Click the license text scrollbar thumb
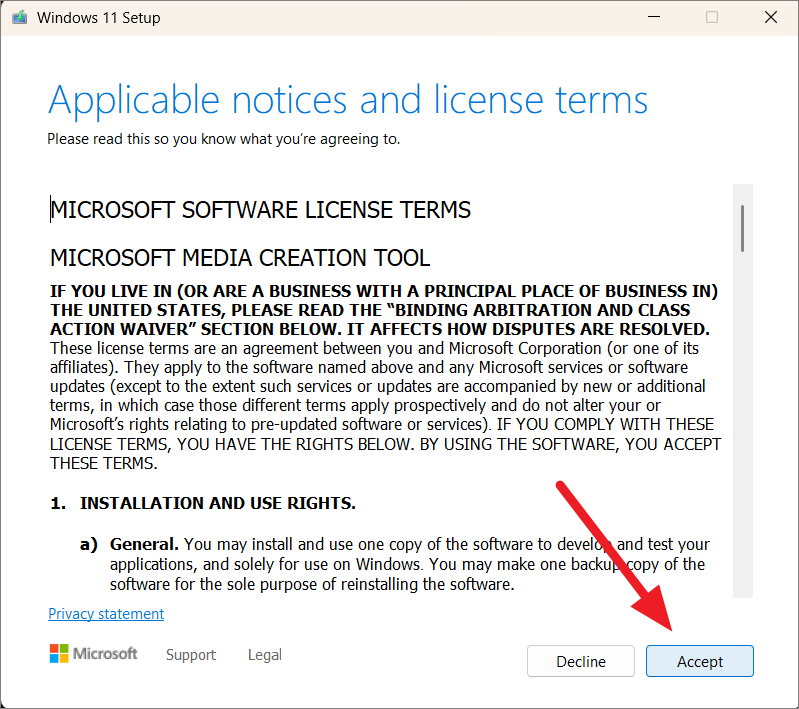799x709 pixels. tap(742, 228)
